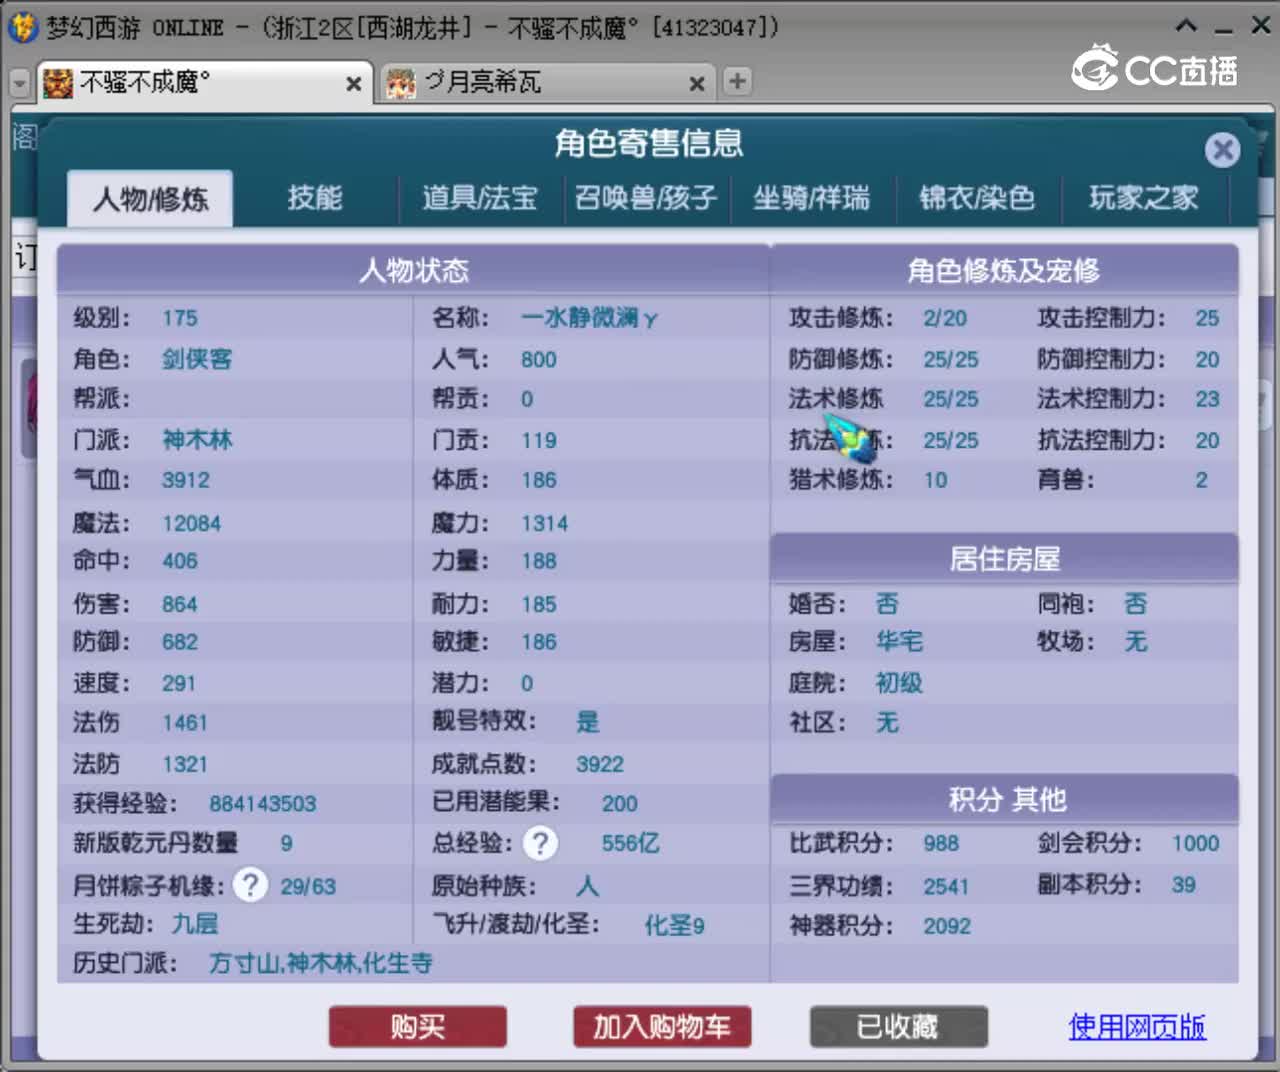Add a new window tab with plus
The height and width of the screenshot is (1072, 1280).
(737, 81)
